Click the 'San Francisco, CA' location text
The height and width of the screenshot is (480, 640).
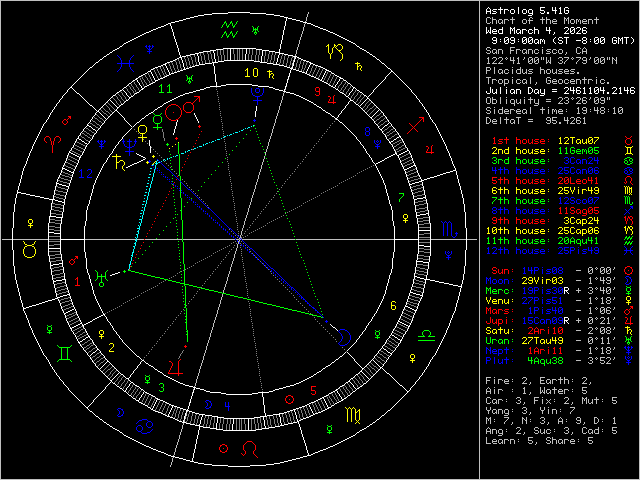point(536,51)
